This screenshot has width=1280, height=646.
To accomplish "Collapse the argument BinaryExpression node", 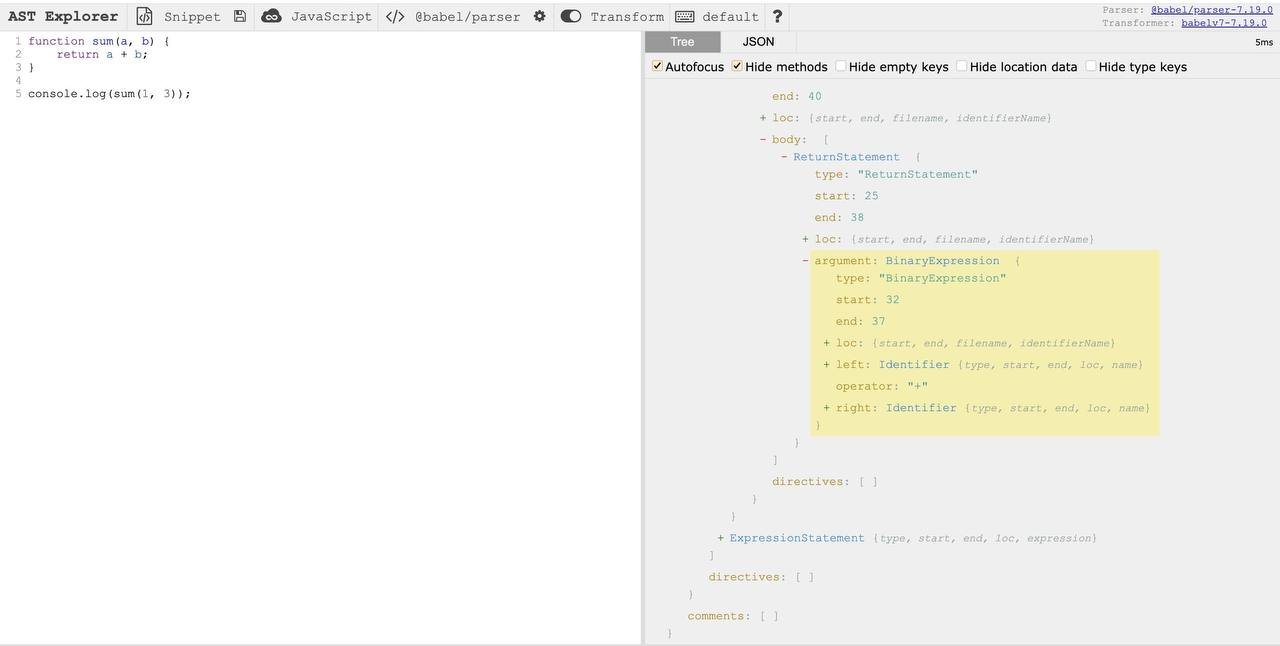I will [805, 261].
